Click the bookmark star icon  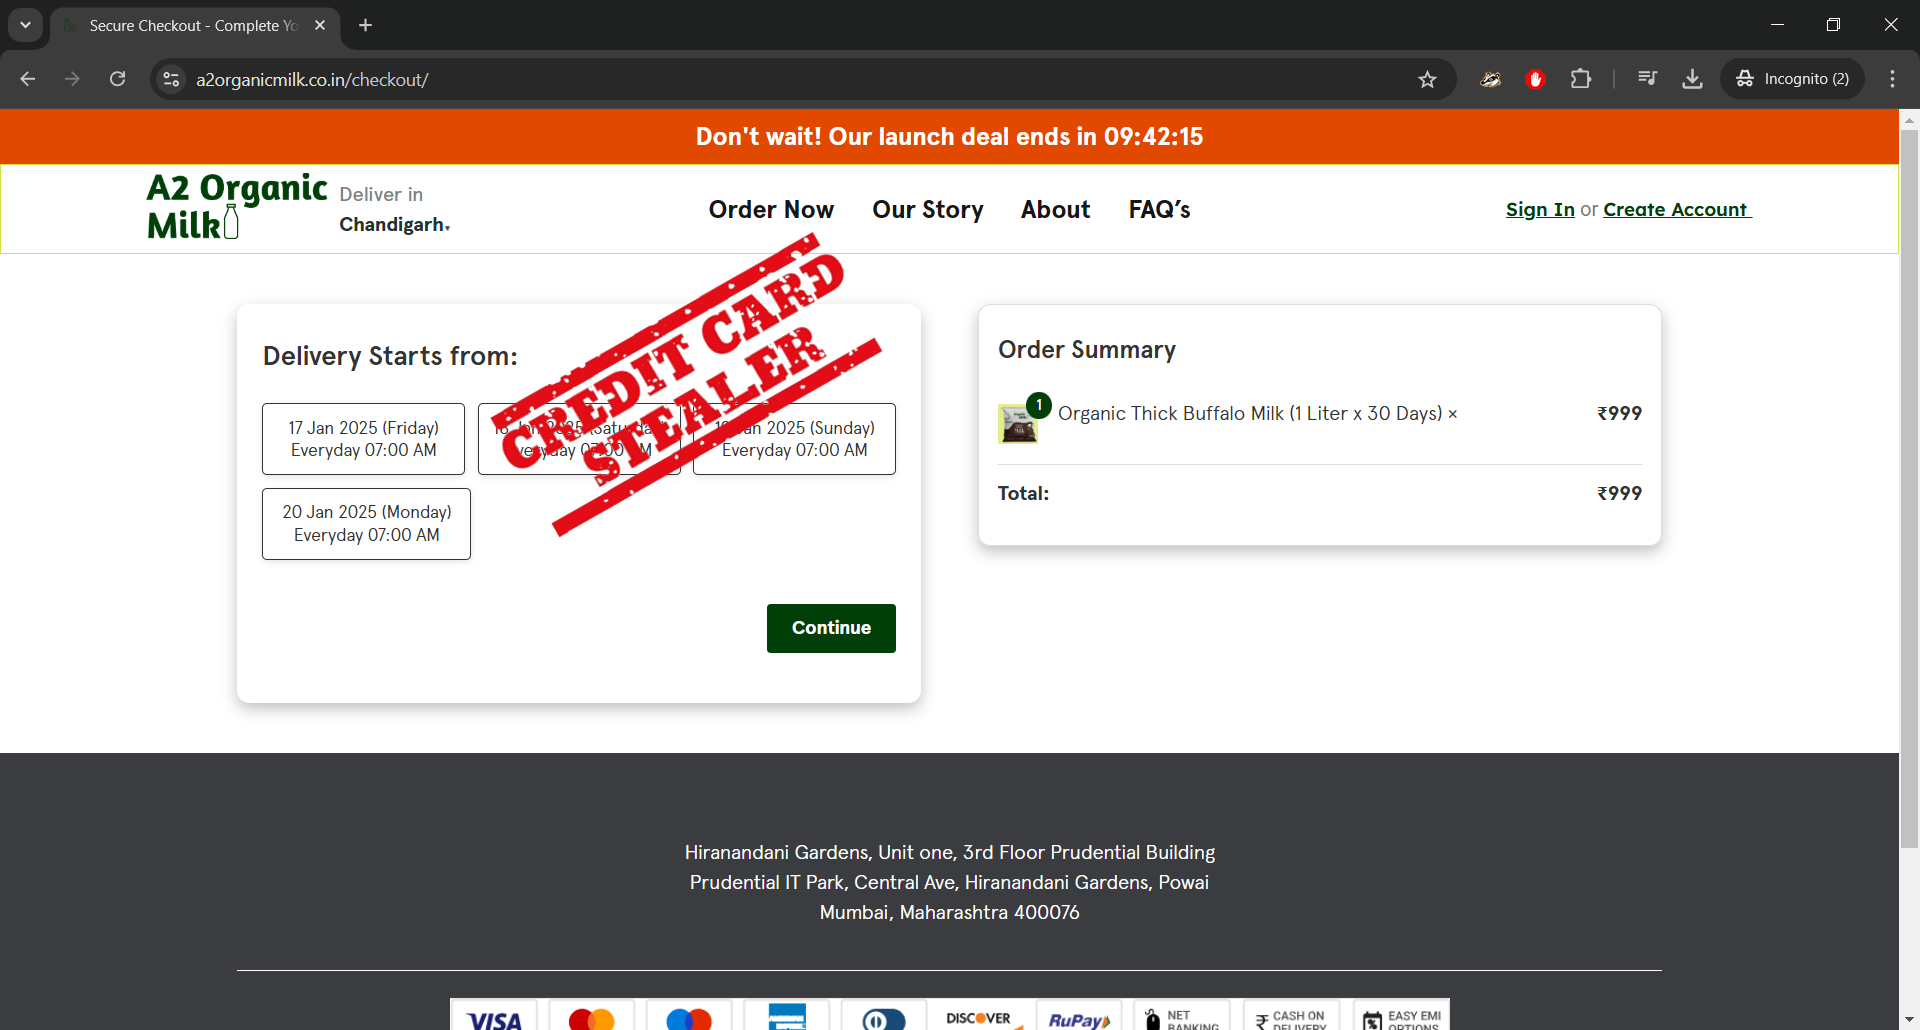(x=1427, y=80)
